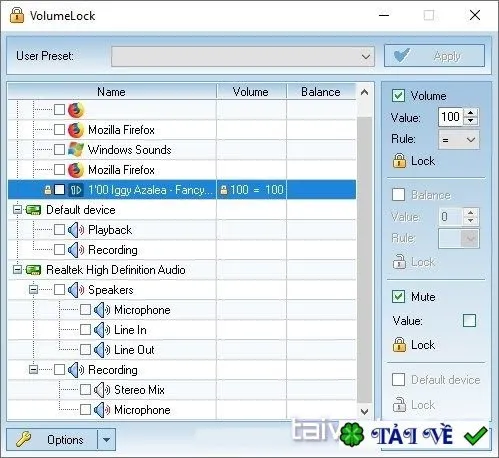
Task: Open the User Preset dropdown
Action: point(243,56)
